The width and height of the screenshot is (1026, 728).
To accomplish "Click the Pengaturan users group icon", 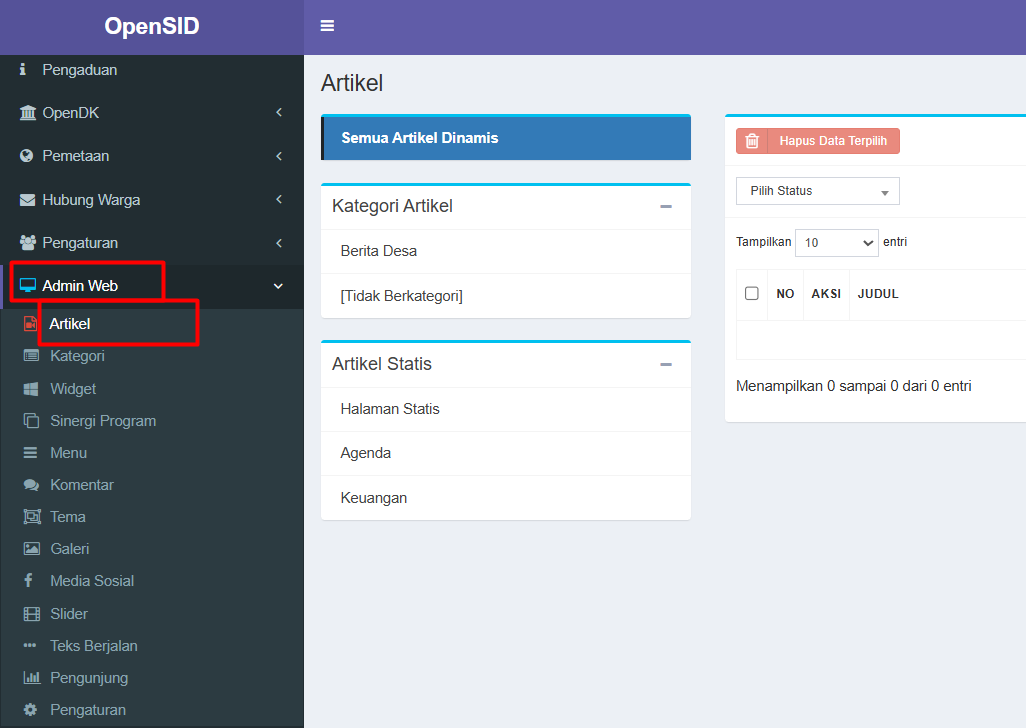I will [27, 243].
